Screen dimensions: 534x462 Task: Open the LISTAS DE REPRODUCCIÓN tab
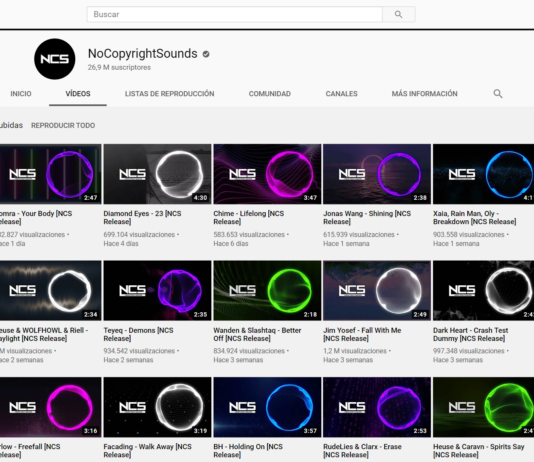pos(170,94)
